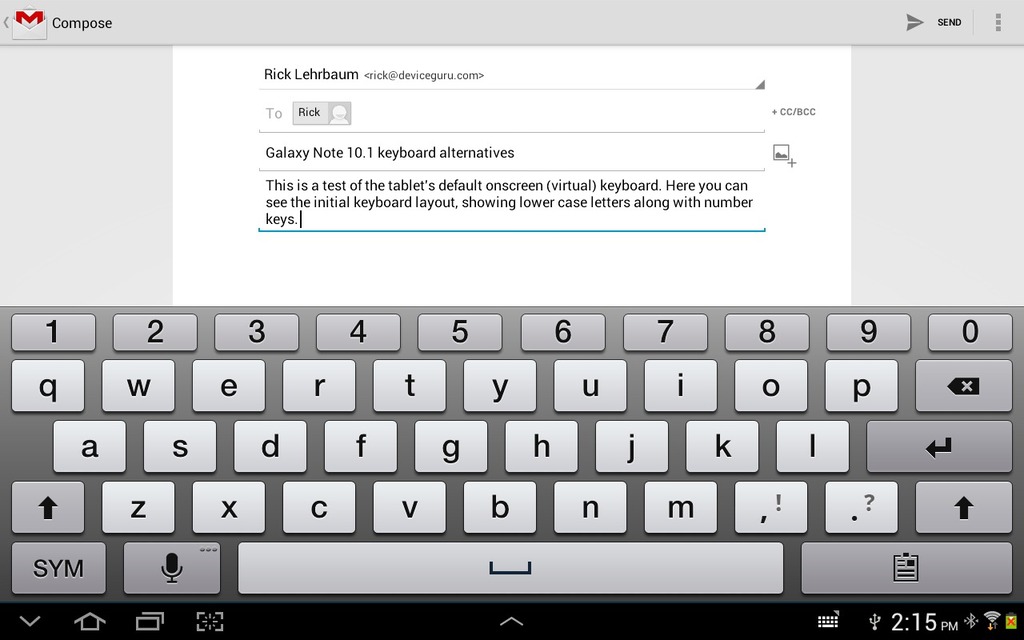Attach a picture using the image icon

coord(784,155)
